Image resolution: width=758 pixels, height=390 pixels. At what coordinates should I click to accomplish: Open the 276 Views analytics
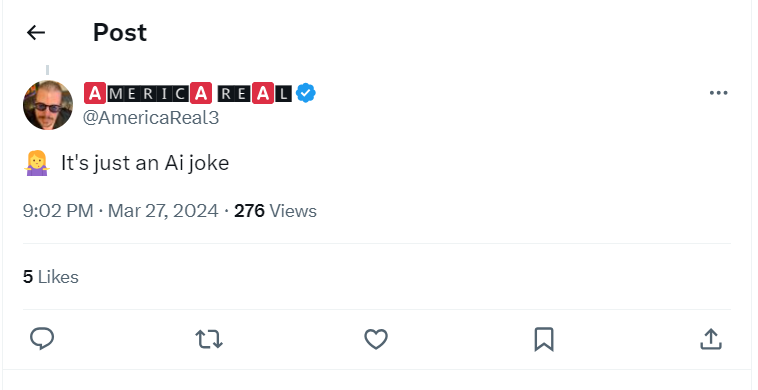pos(275,211)
